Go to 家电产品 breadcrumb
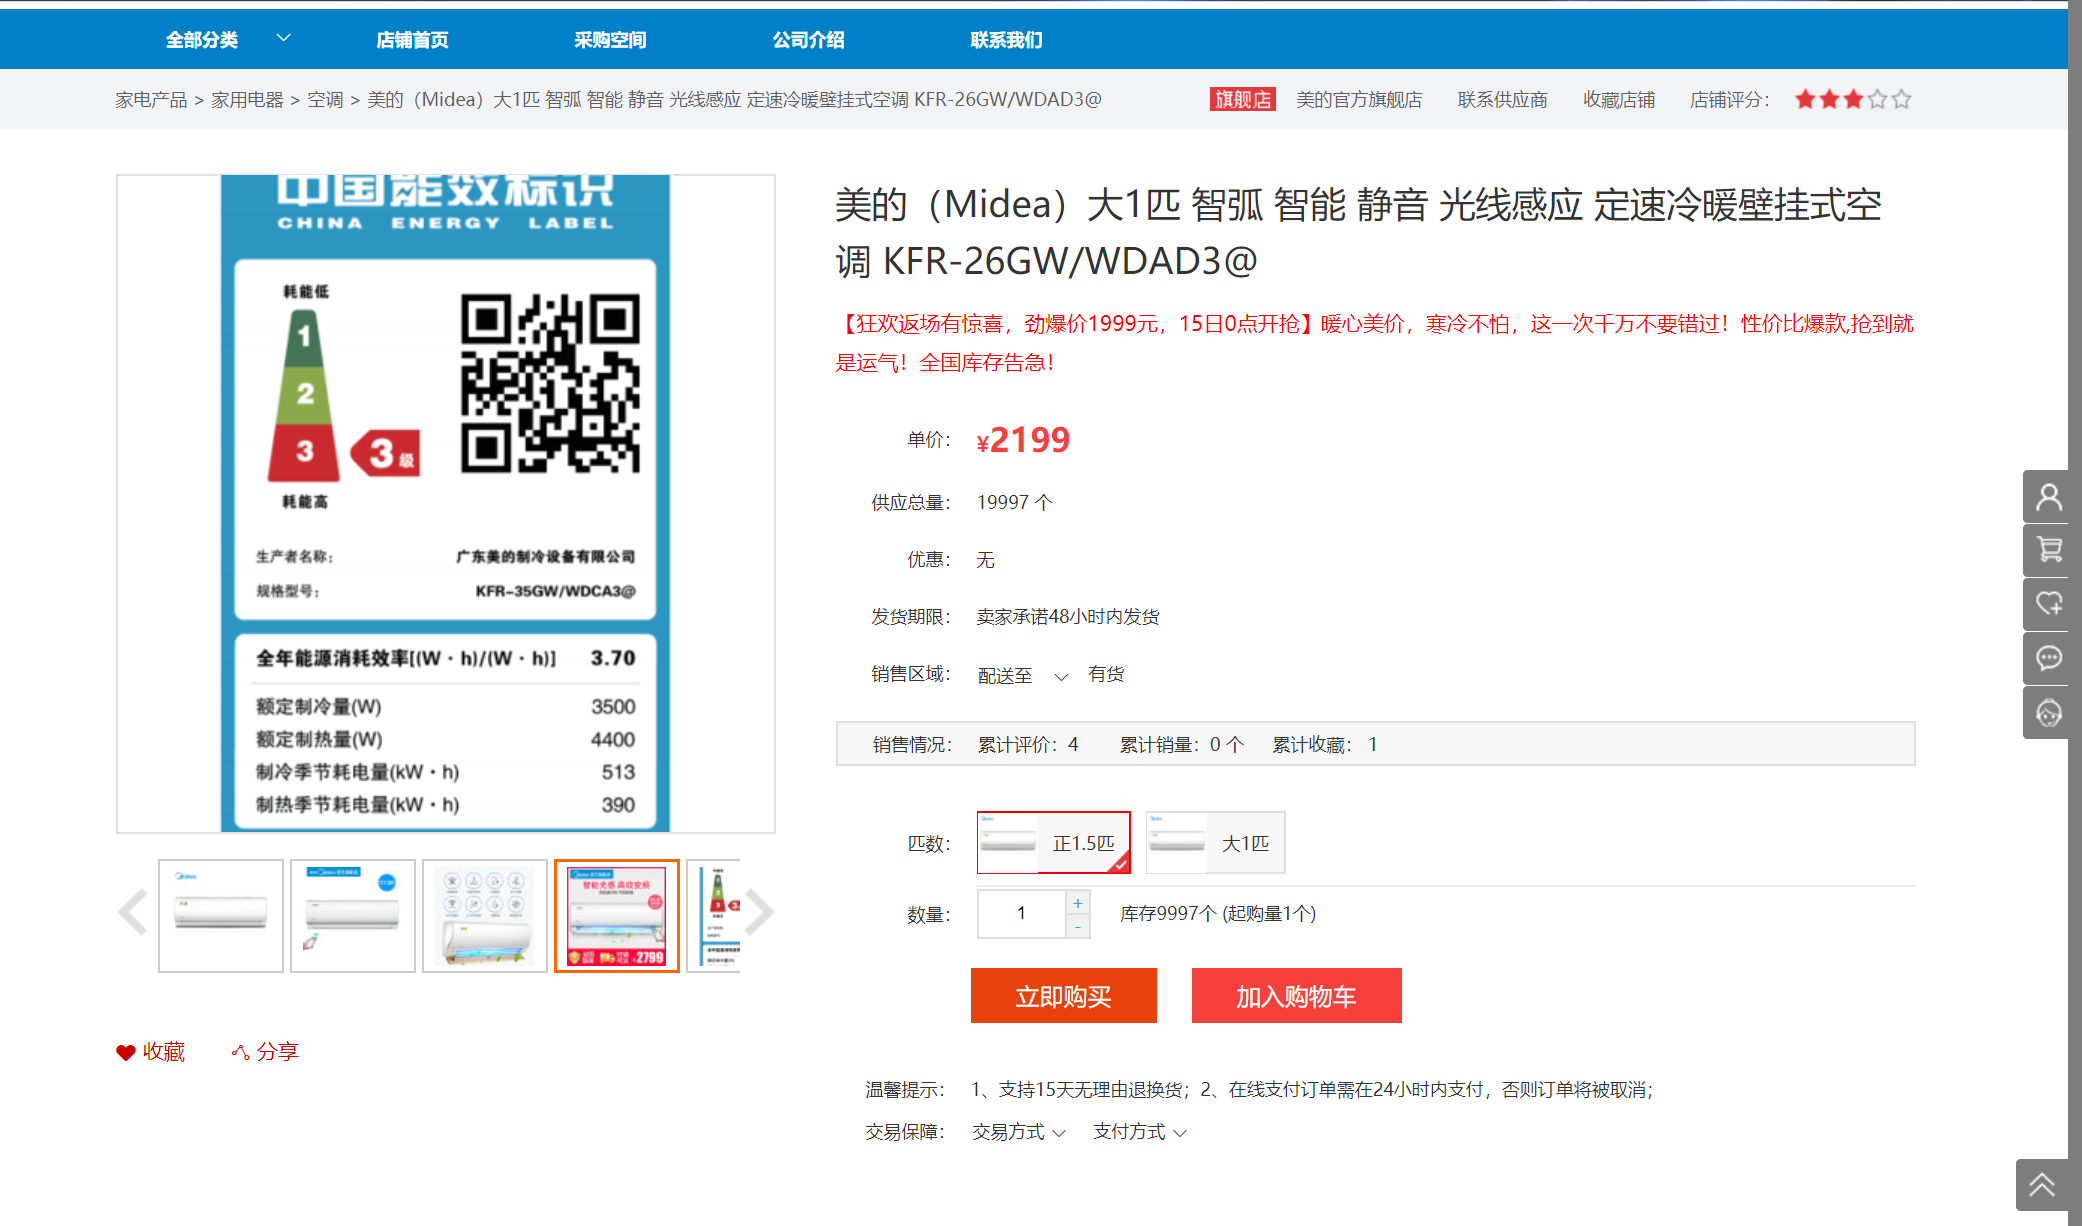 click(x=151, y=99)
